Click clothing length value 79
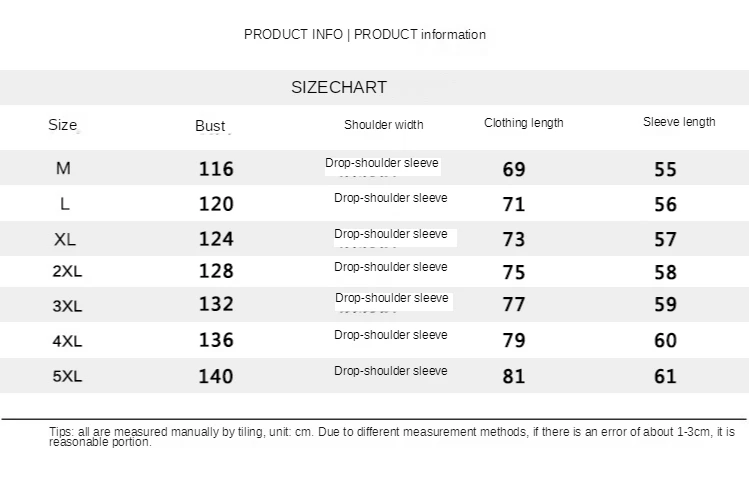This screenshot has width=749, height=486. 514,341
